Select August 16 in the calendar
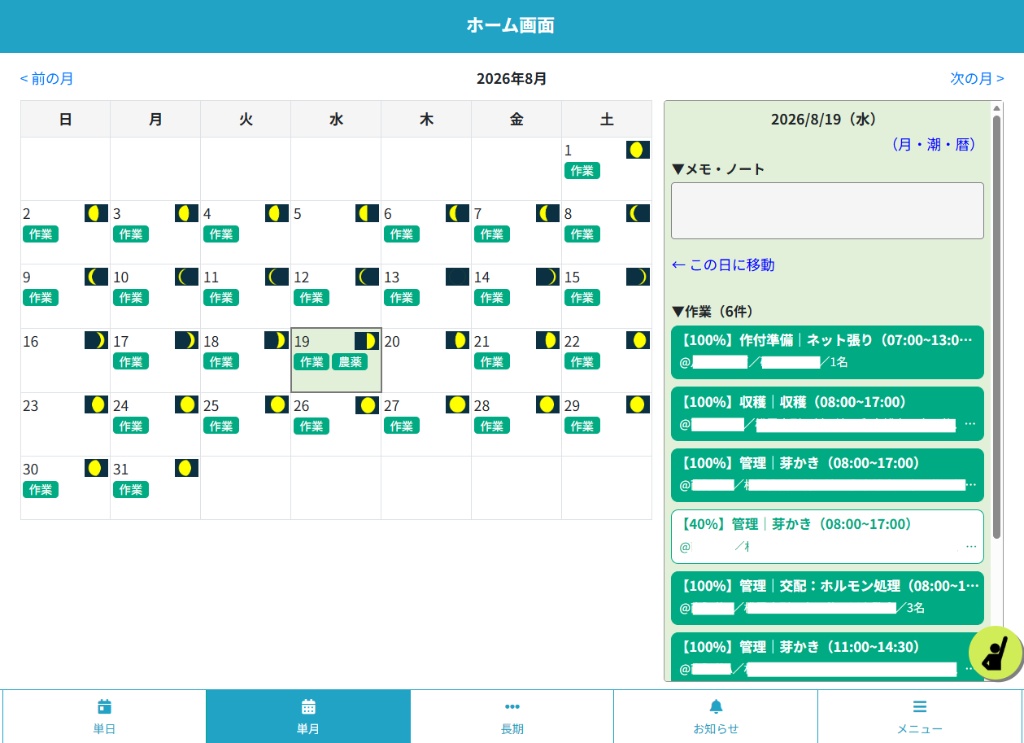 tap(65, 360)
